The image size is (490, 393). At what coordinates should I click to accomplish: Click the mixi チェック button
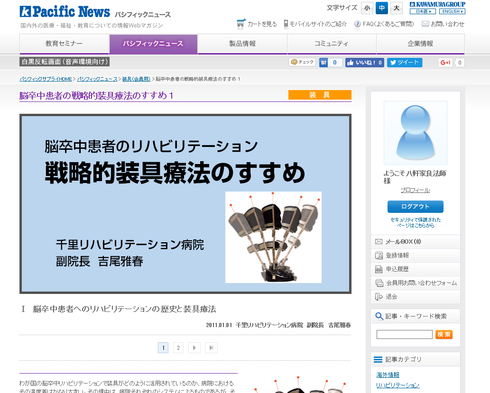[x=302, y=62]
